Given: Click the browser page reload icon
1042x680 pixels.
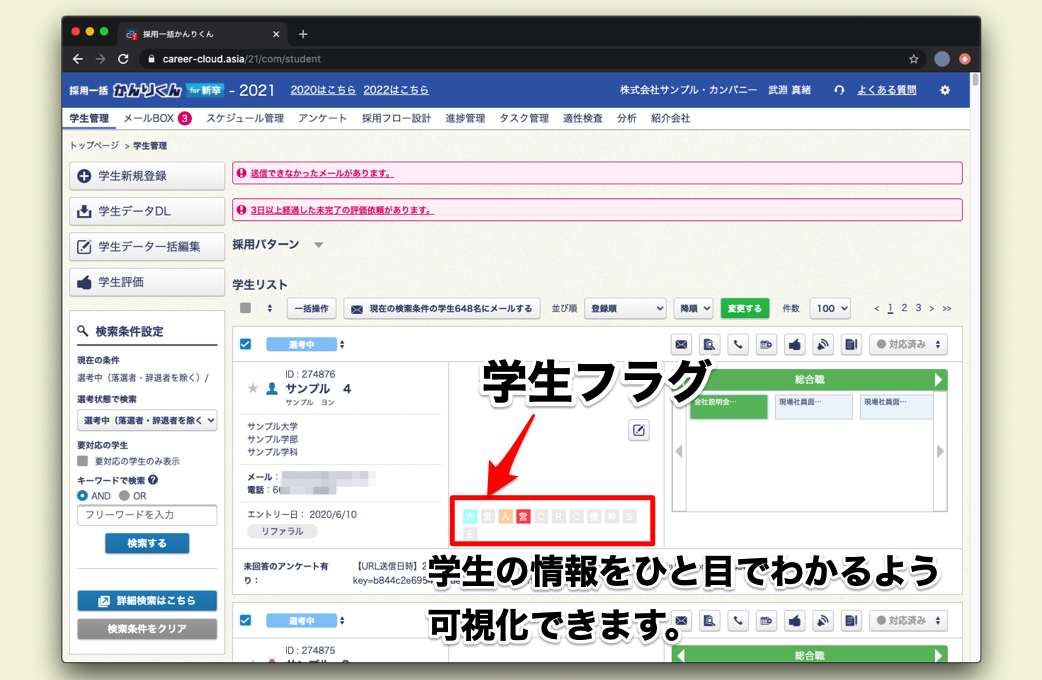Looking at the screenshot, I should 123,59.
